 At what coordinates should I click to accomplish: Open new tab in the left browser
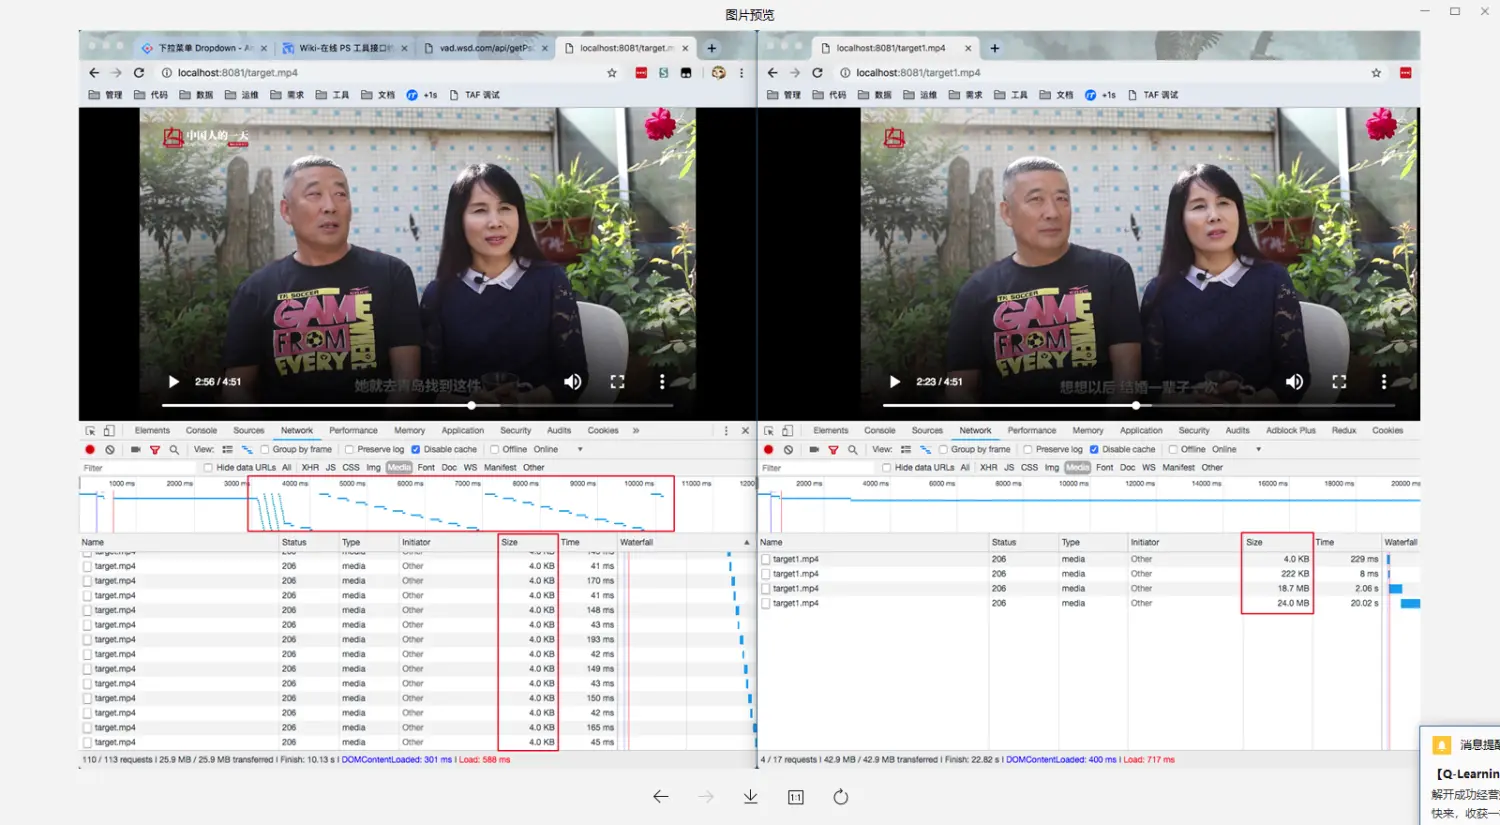pyautogui.click(x=712, y=48)
